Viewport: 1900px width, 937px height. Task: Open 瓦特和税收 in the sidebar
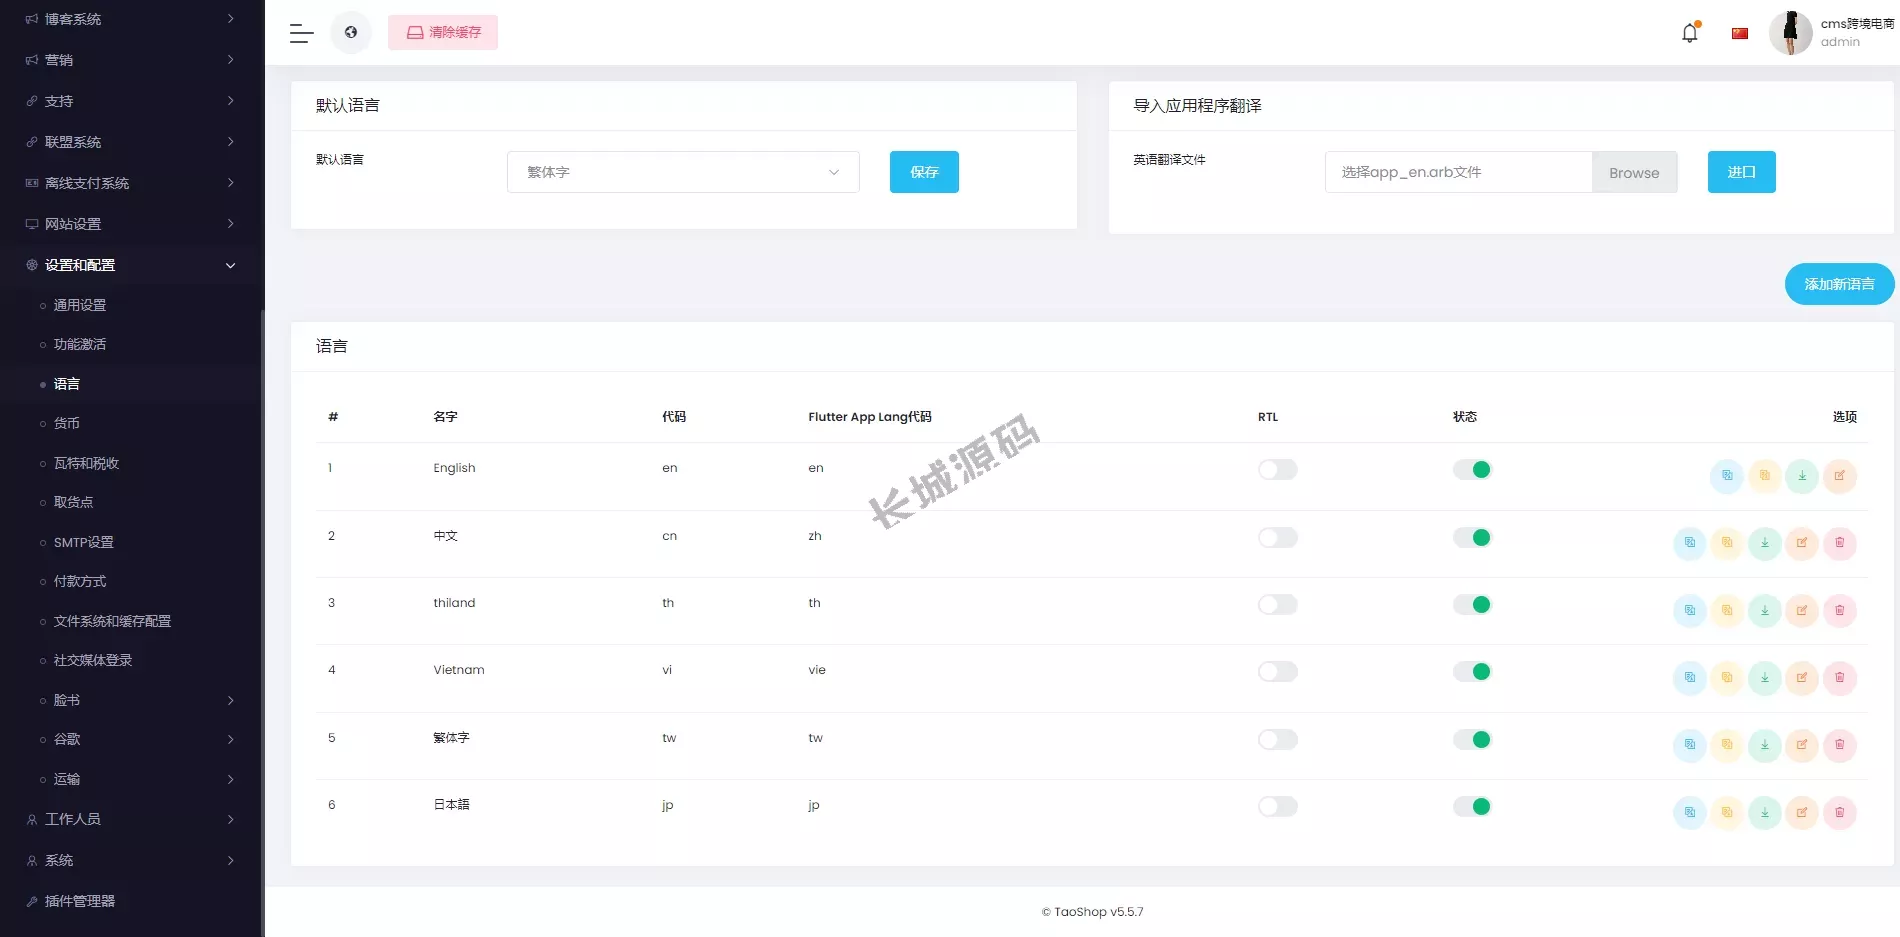coord(86,463)
